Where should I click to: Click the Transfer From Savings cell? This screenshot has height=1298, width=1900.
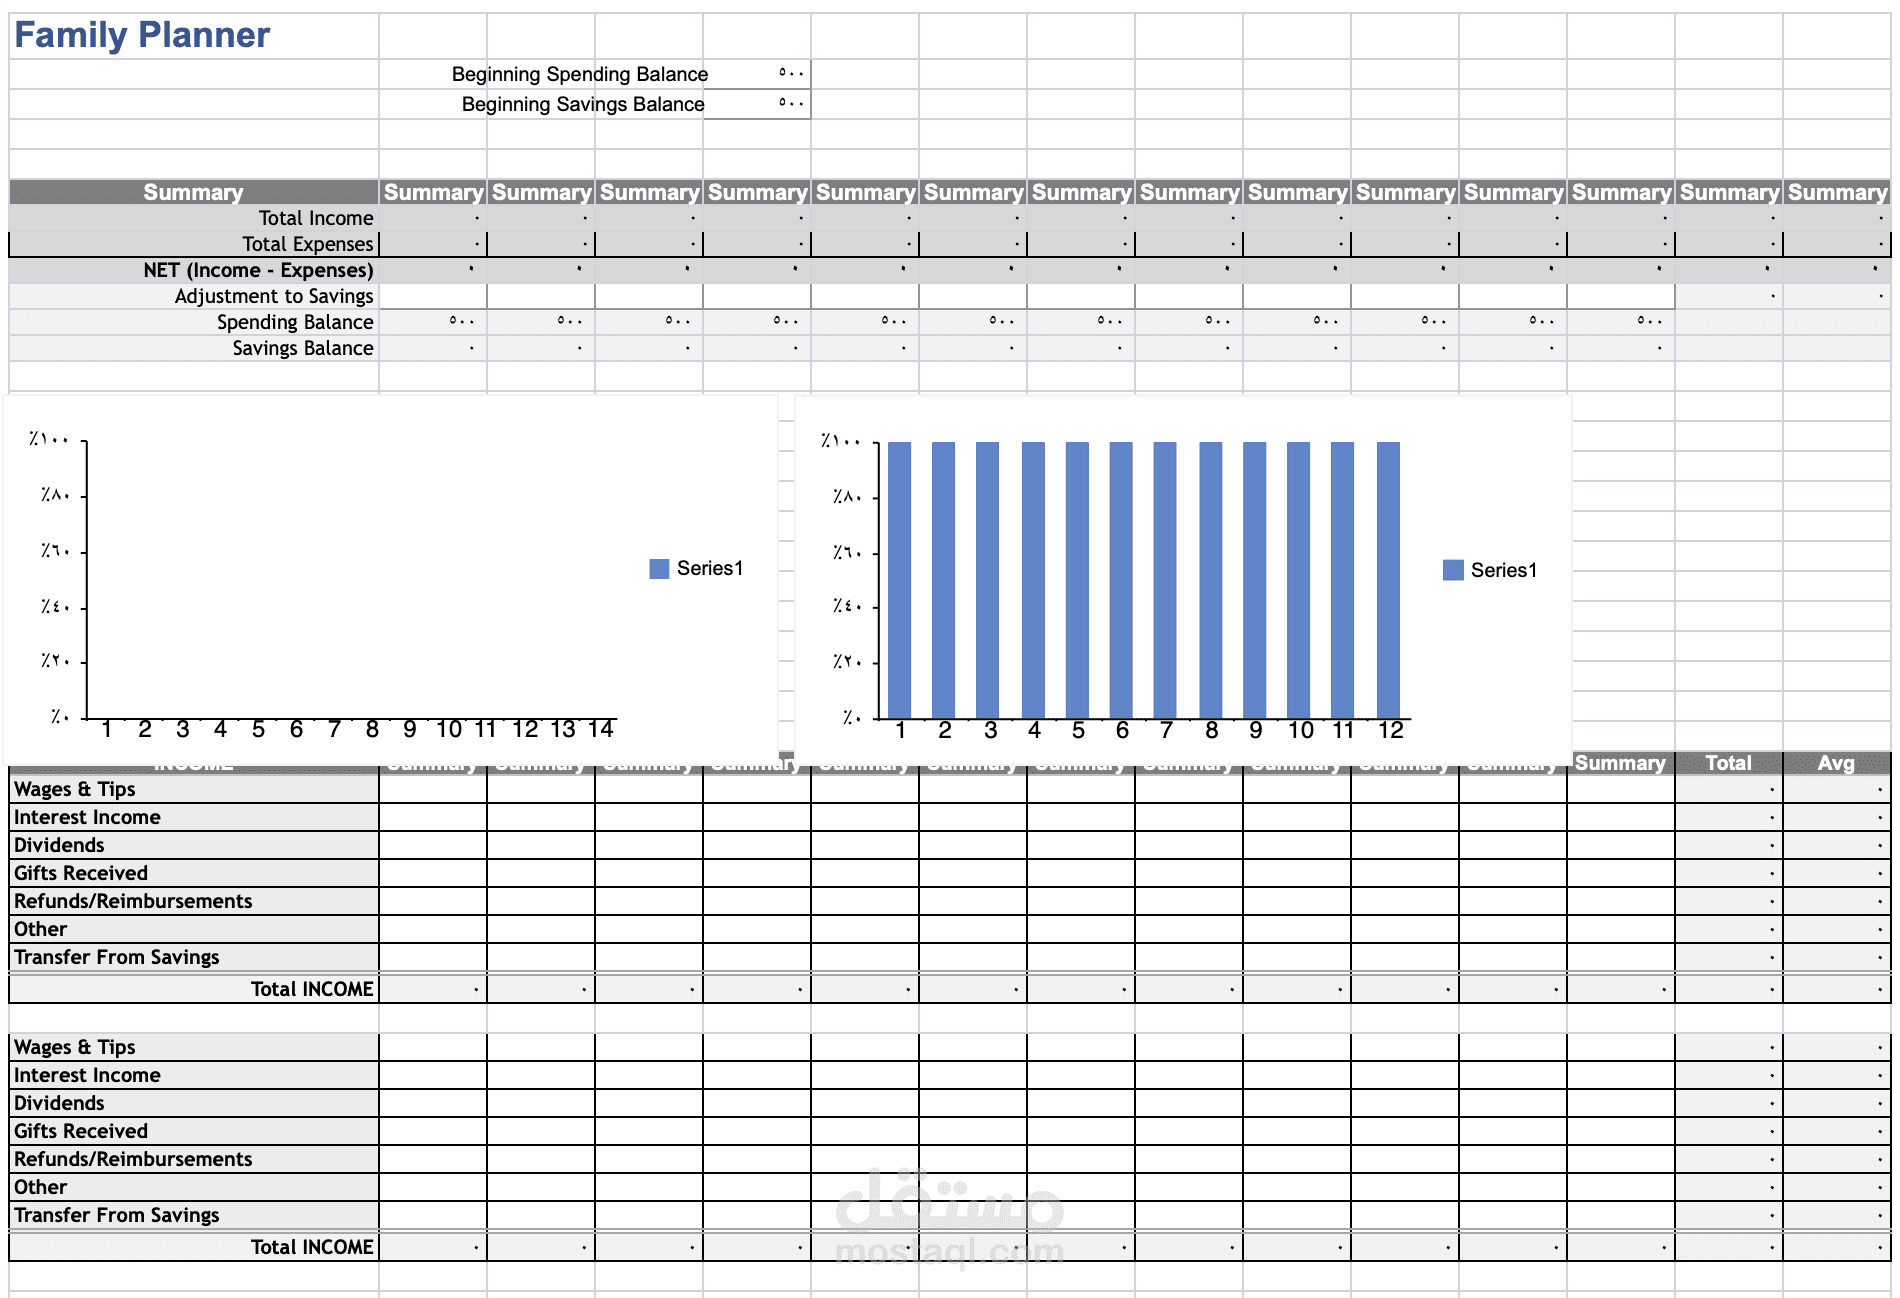pyautogui.click(x=115, y=957)
